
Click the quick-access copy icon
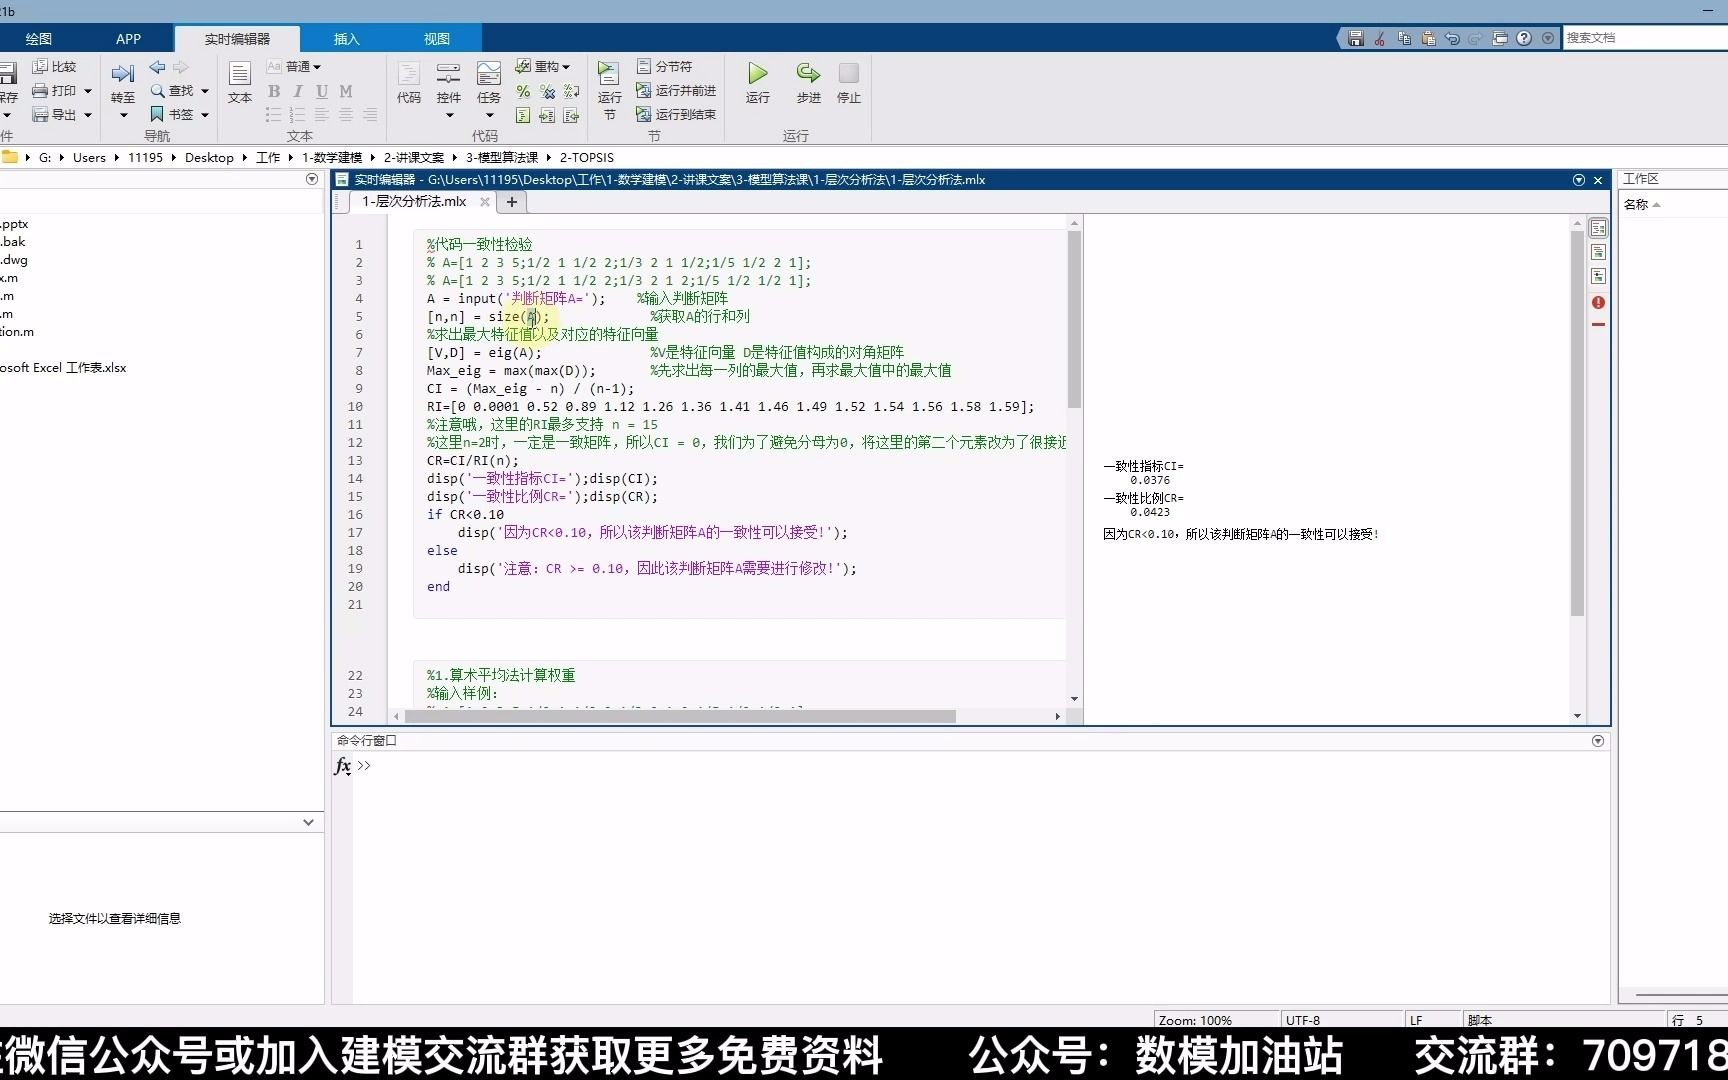[1404, 38]
